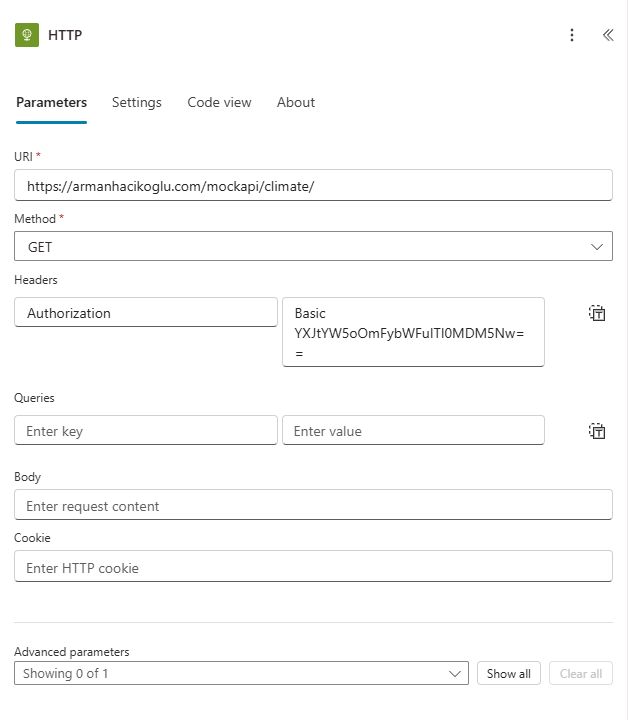
Task: Click the Clear all button
Action: 580,673
